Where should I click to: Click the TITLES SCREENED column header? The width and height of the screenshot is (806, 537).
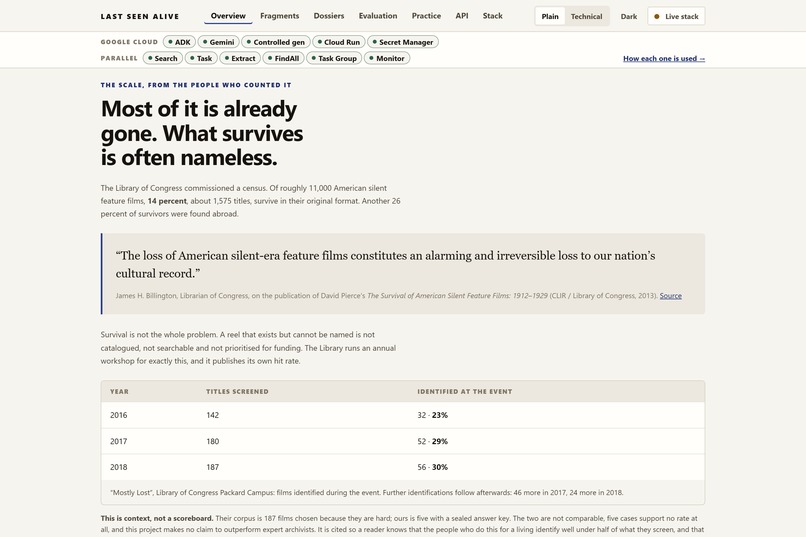click(237, 392)
